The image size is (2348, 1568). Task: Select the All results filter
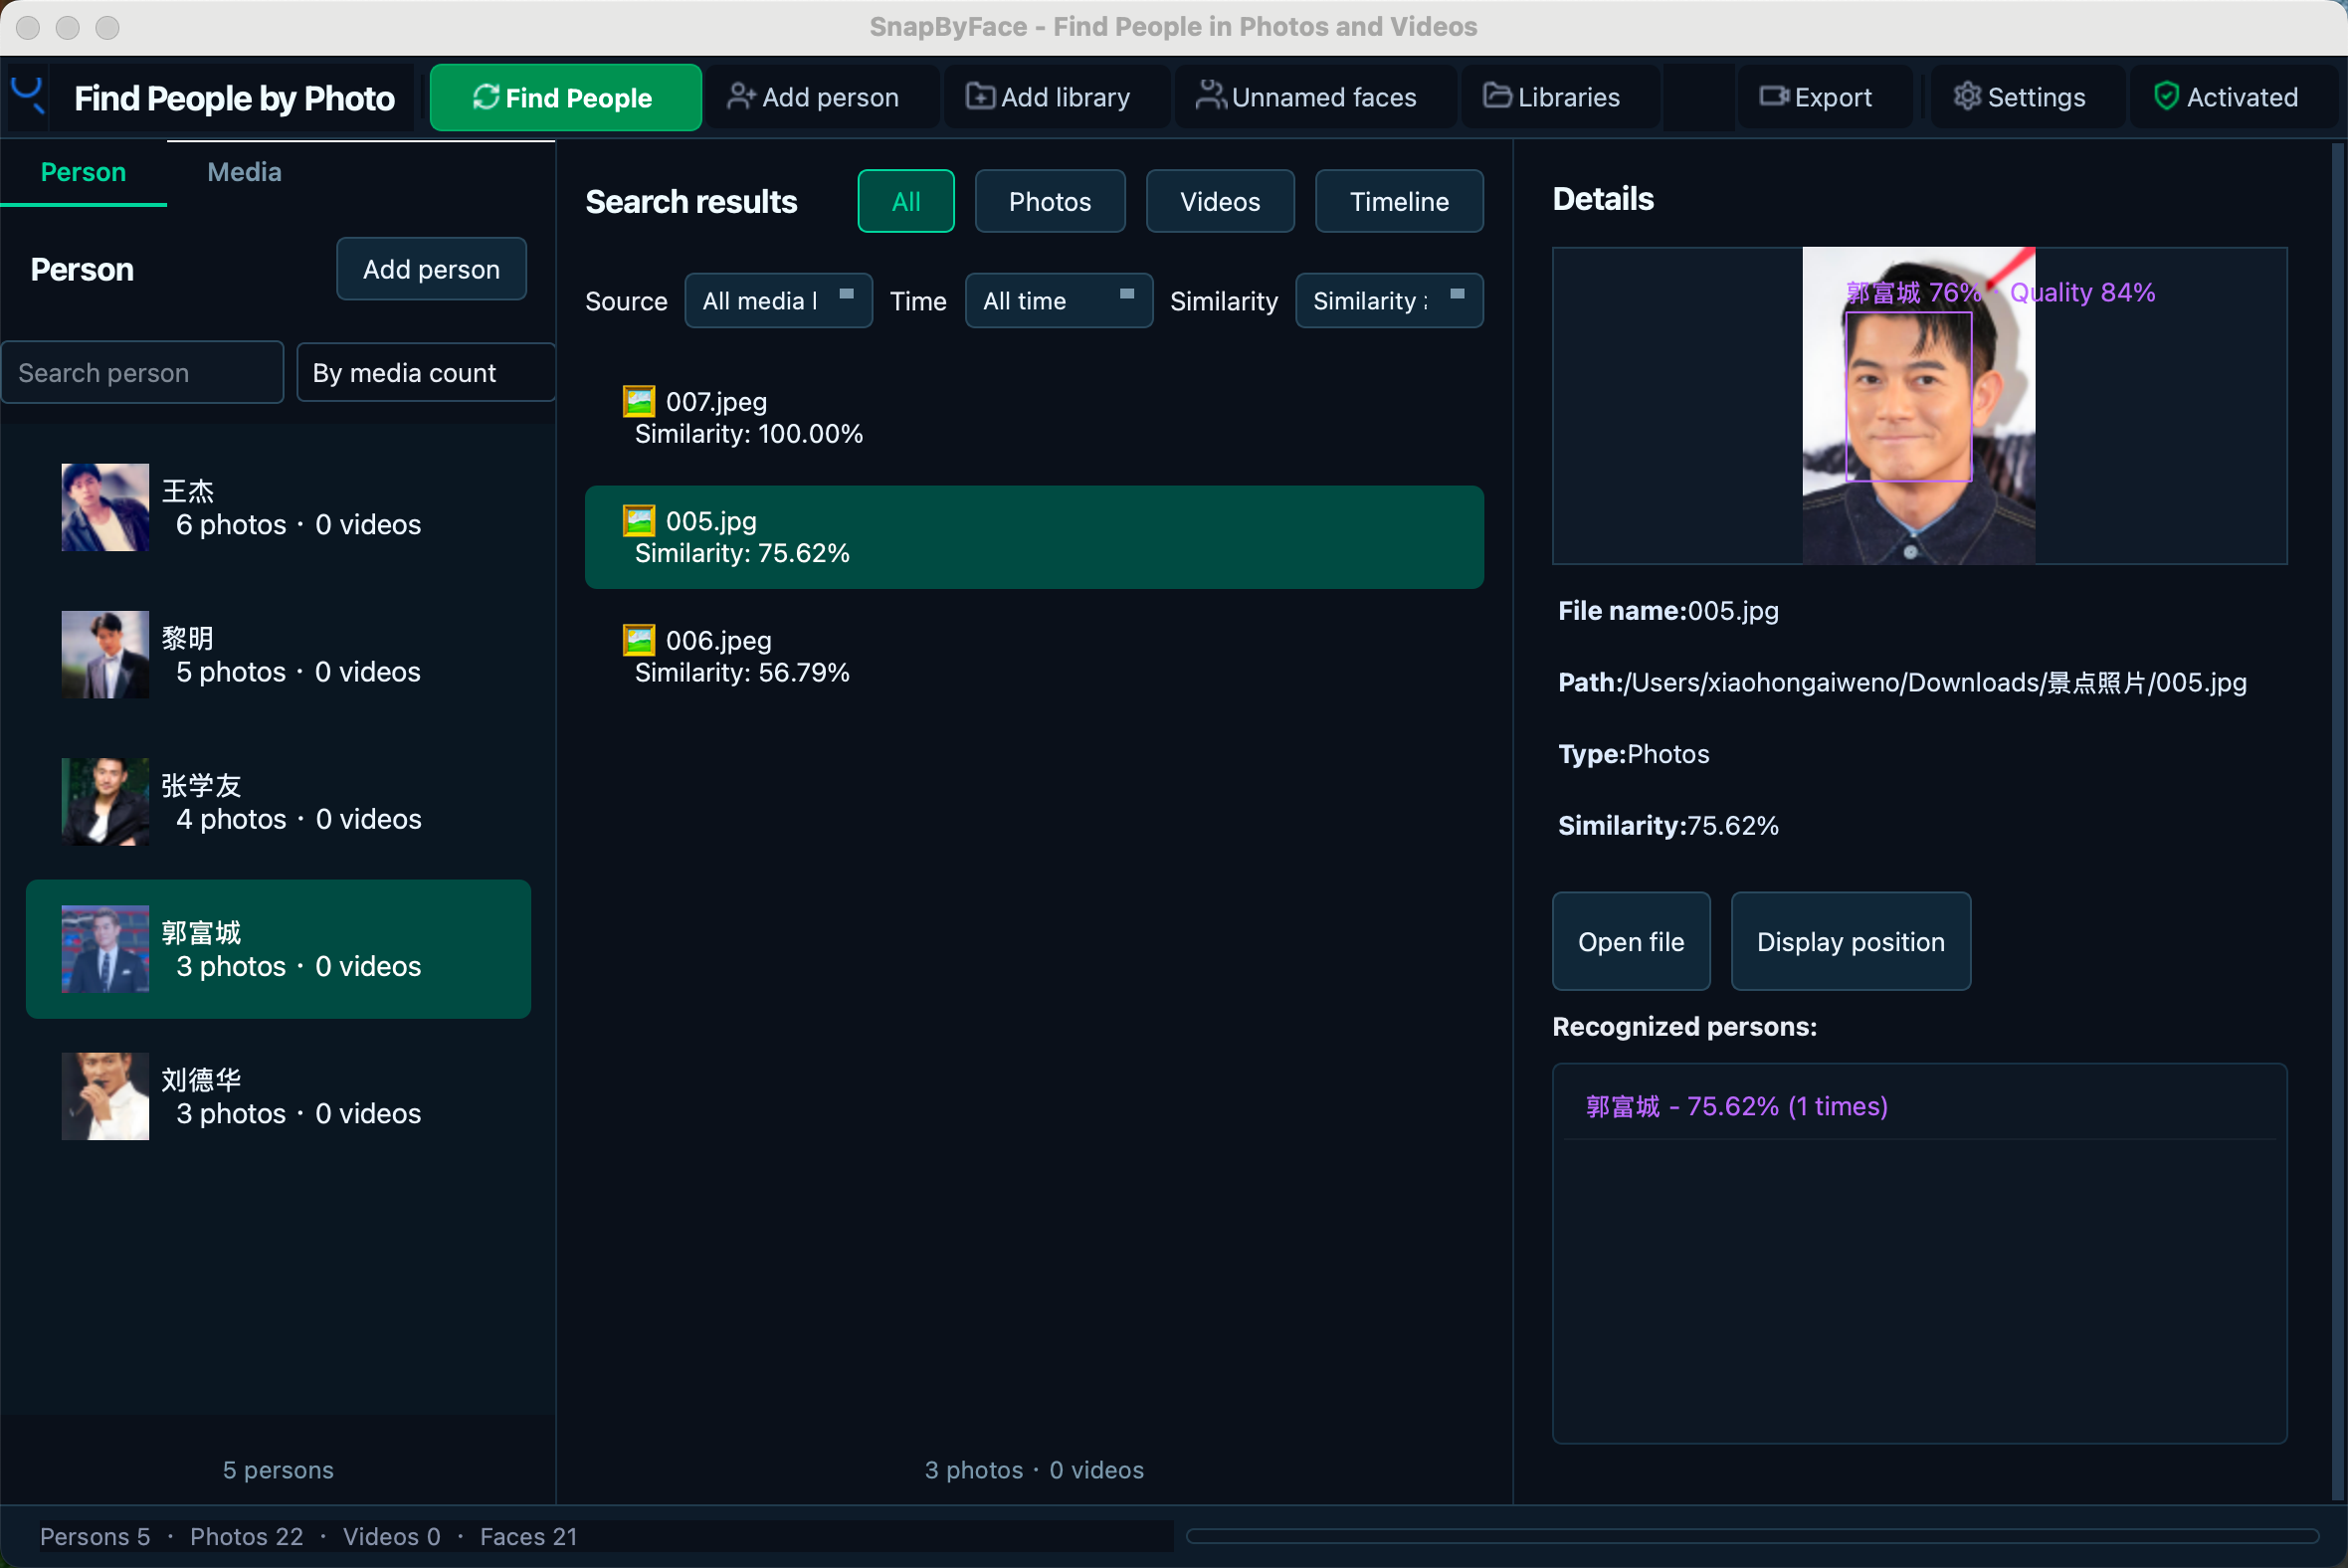(x=906, y=202)
